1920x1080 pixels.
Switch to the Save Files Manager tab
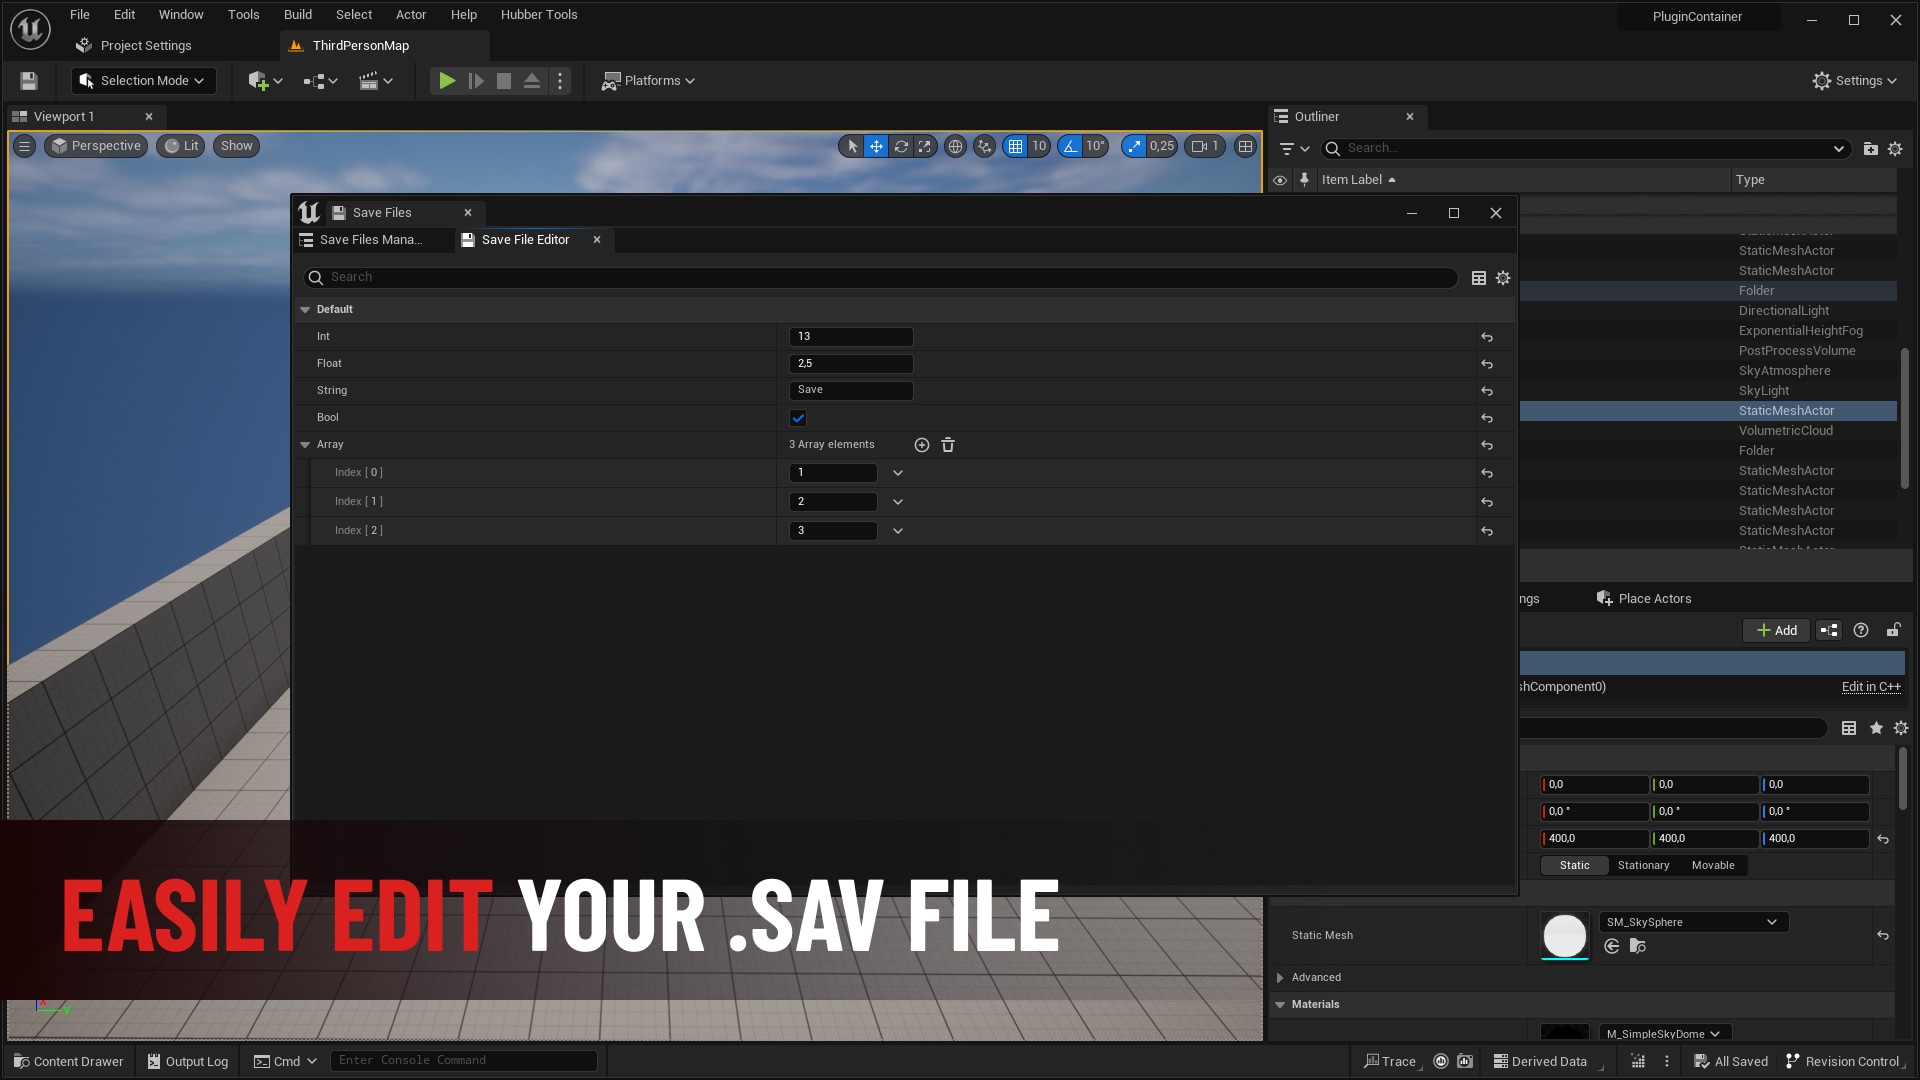click(x=373, y=240)
